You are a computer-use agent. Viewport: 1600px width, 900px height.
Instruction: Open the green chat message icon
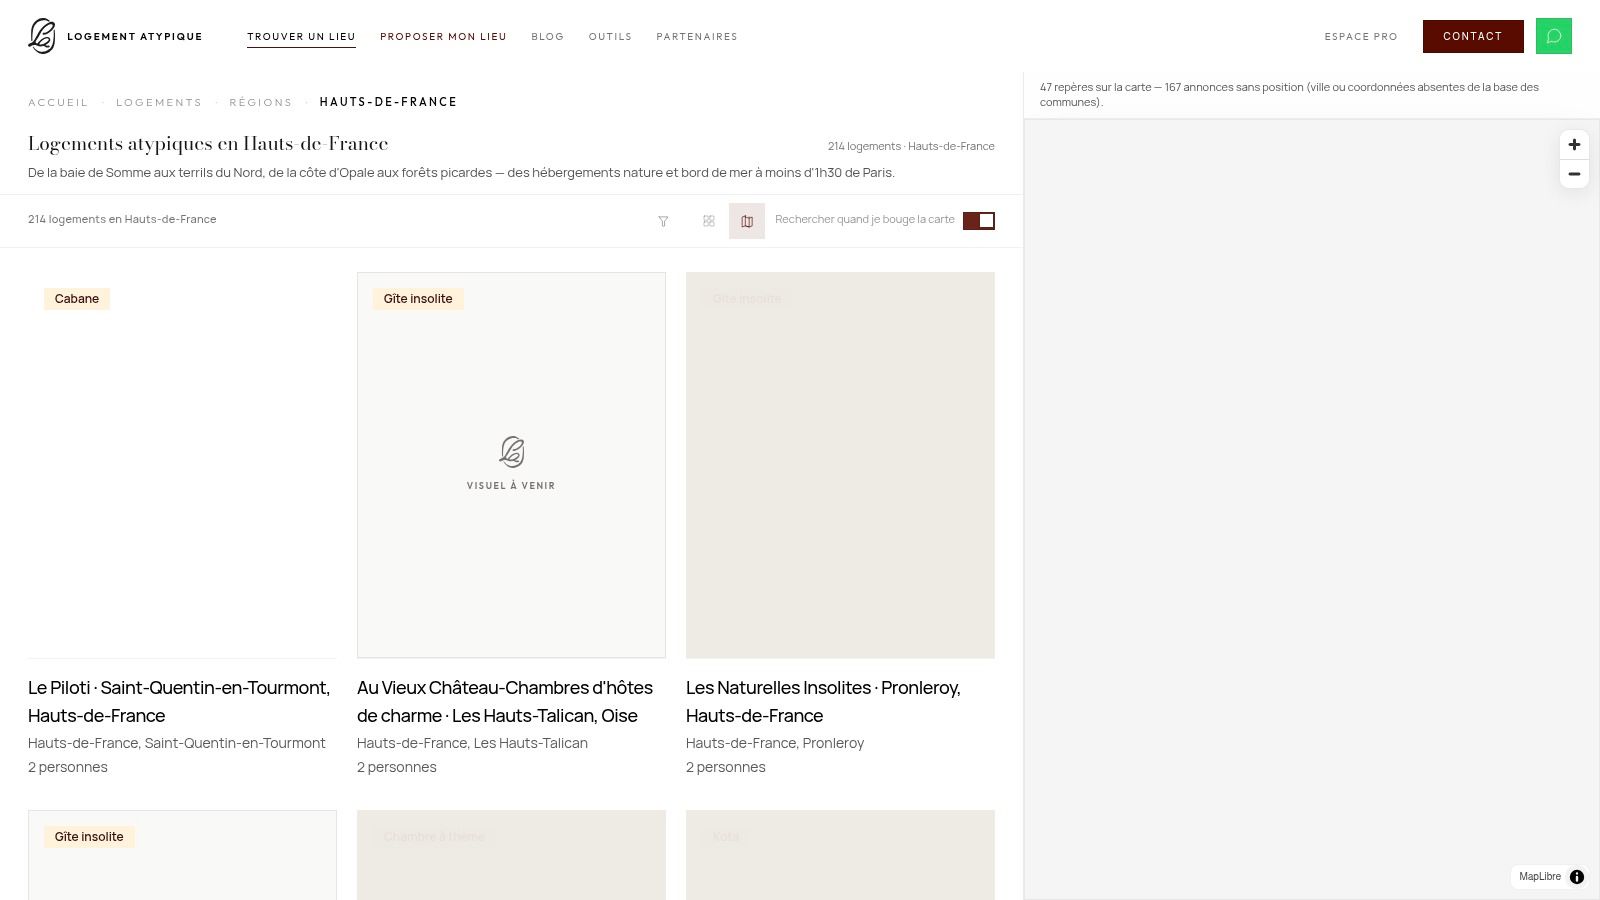click(x=1554, y=36)
